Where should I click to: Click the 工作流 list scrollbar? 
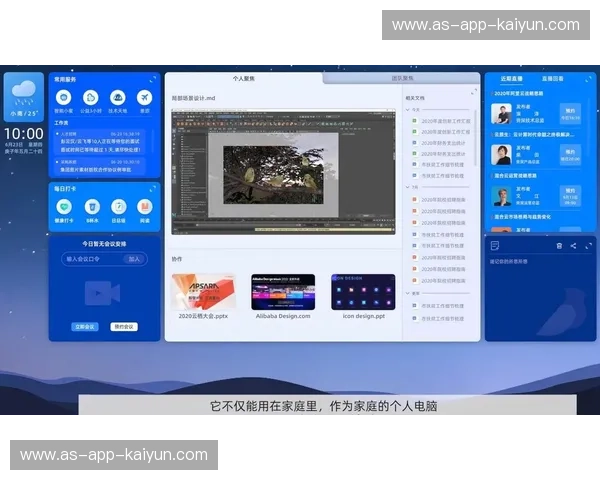[153, 142]
